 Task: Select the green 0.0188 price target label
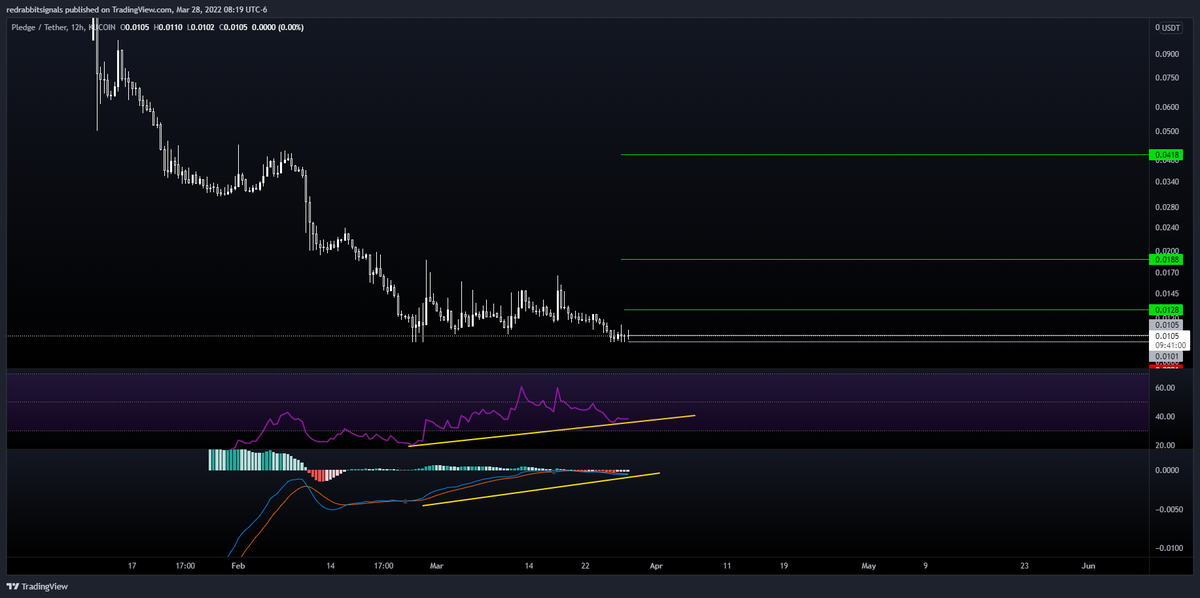[1167, 259]
